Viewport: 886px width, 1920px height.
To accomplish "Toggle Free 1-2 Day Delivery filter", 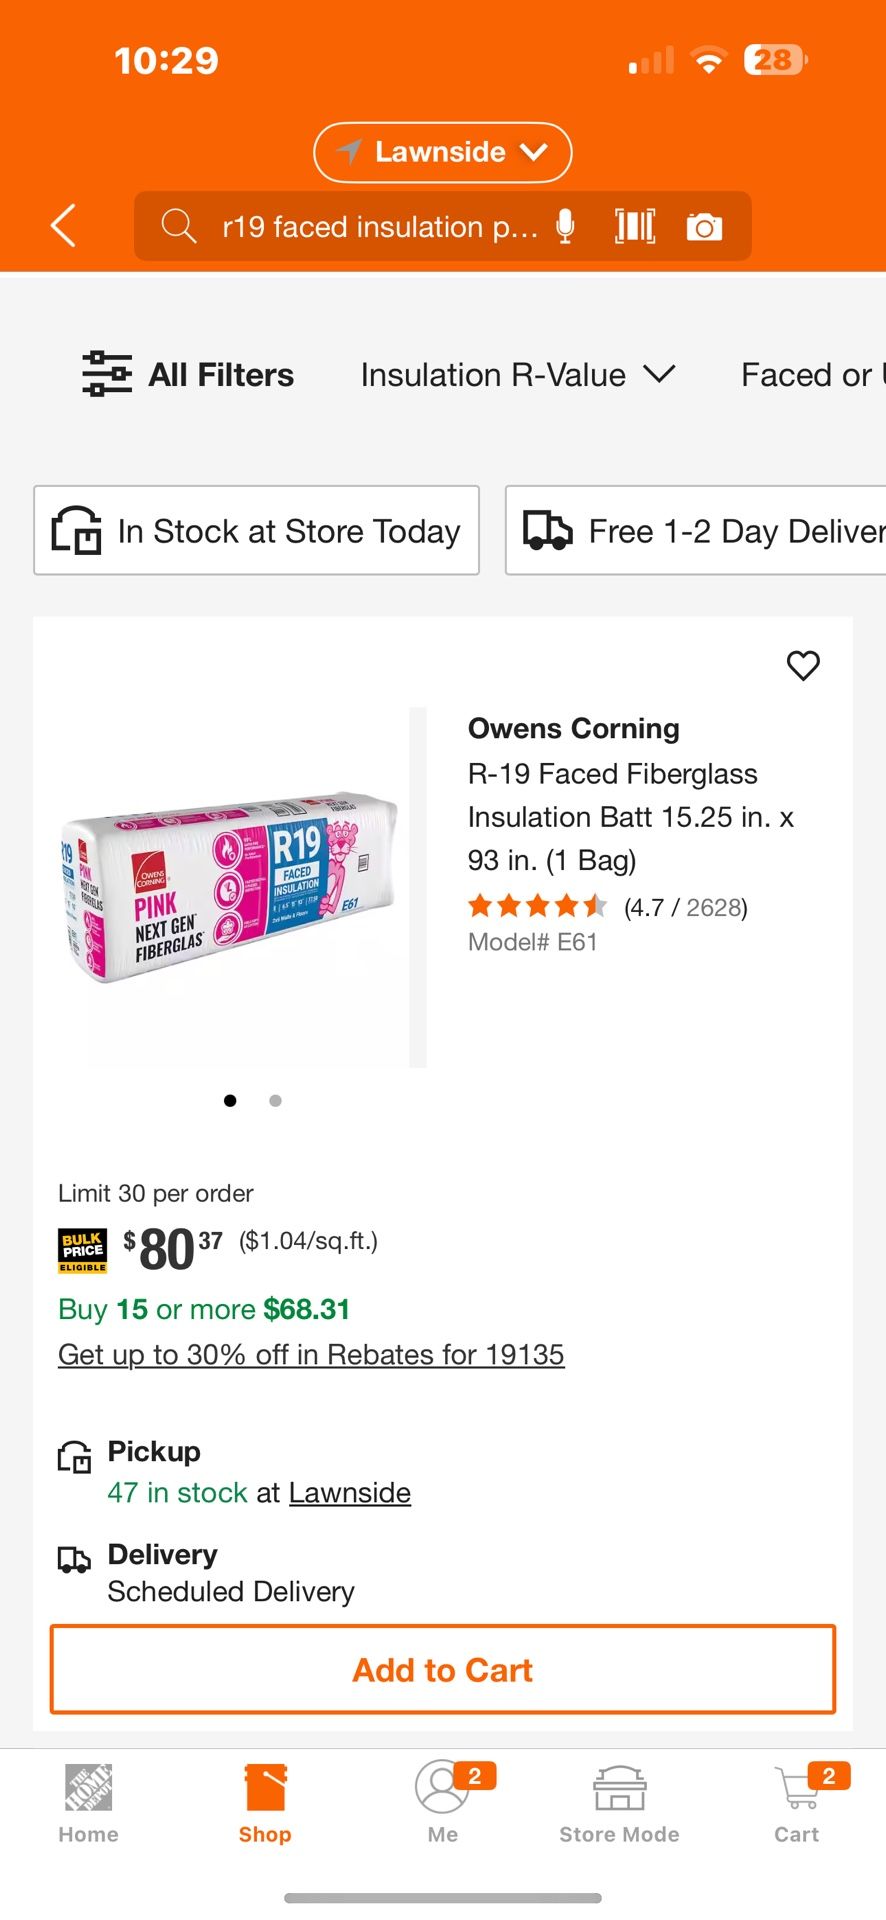I will point(700,530).
